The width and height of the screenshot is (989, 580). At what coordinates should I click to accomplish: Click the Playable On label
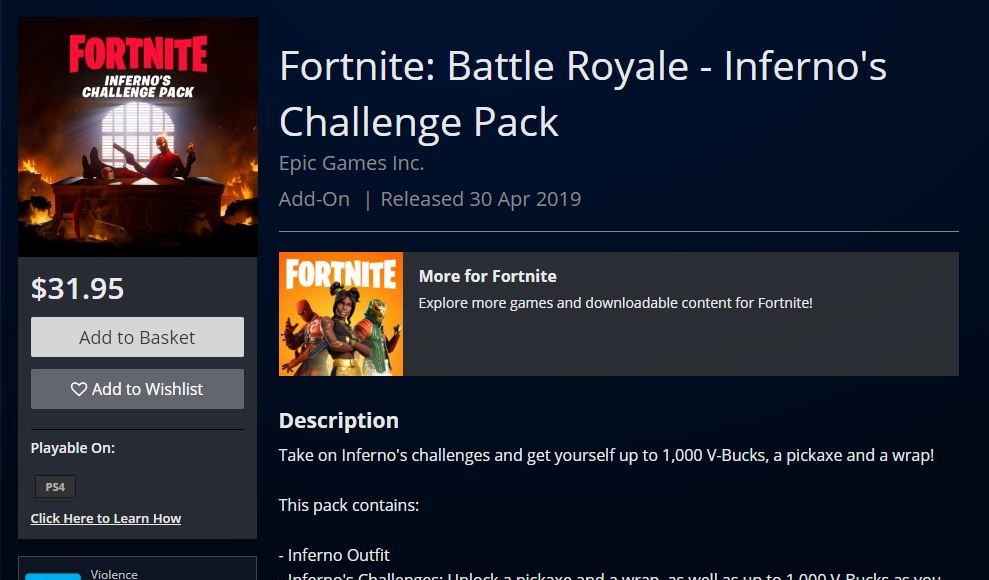coord(73,448)
